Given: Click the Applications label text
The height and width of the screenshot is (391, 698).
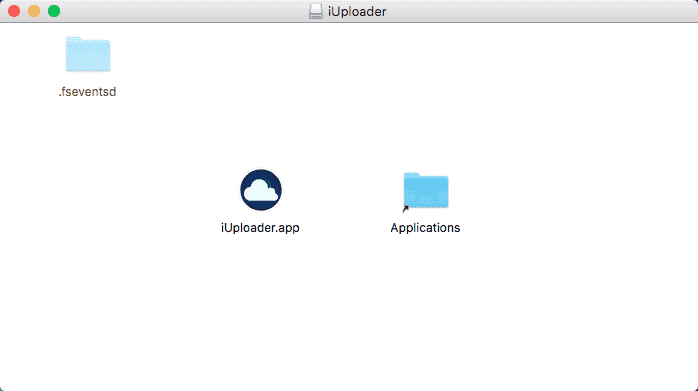Looking at the screenshot, I should 425,228.
